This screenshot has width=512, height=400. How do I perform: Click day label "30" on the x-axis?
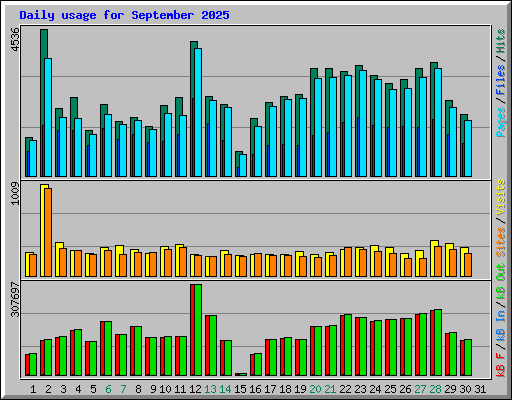tap(465, 389)
